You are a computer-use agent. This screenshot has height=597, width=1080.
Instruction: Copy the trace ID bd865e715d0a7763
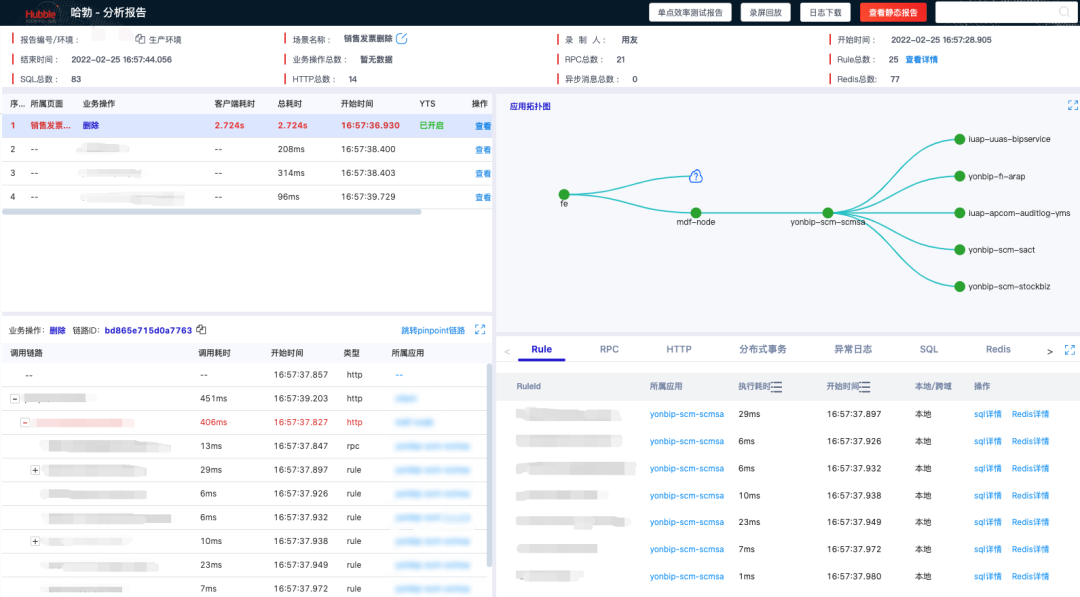pos(201,330)
